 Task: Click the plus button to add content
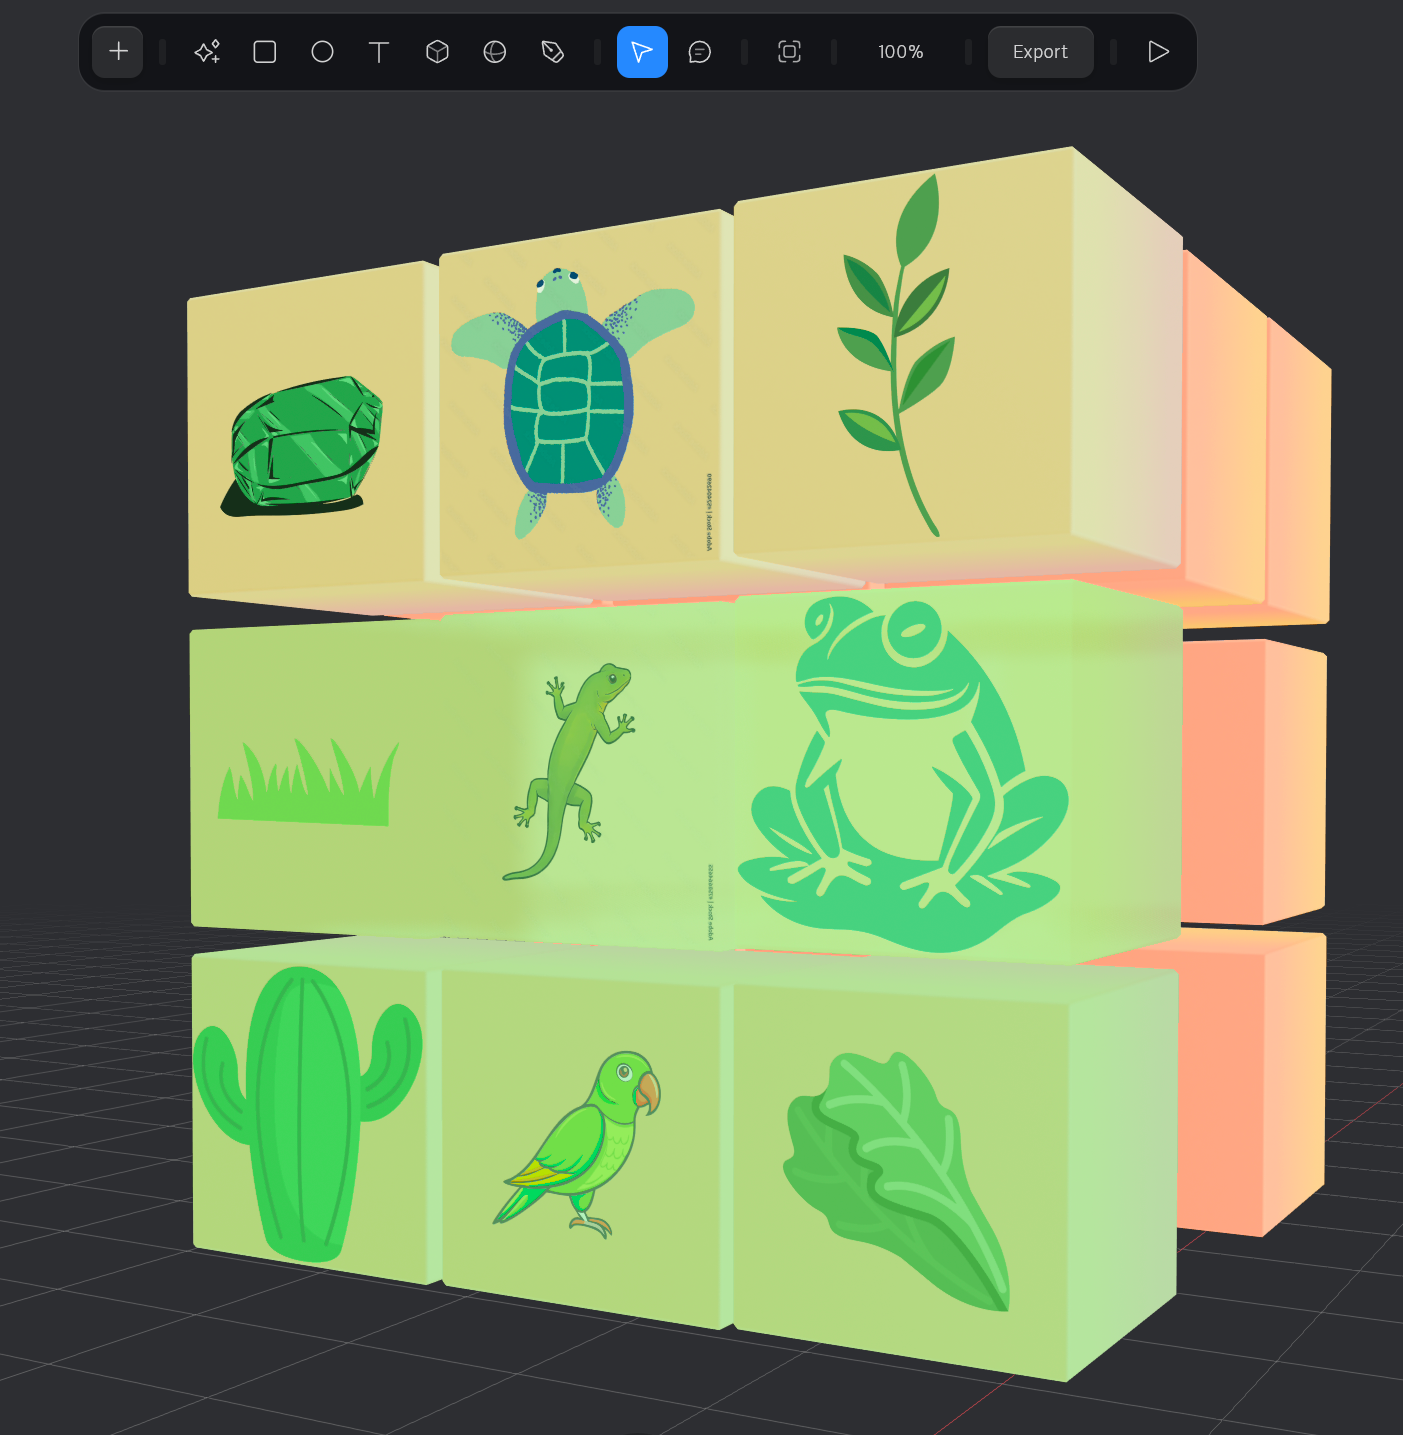(x=117, y=52)
